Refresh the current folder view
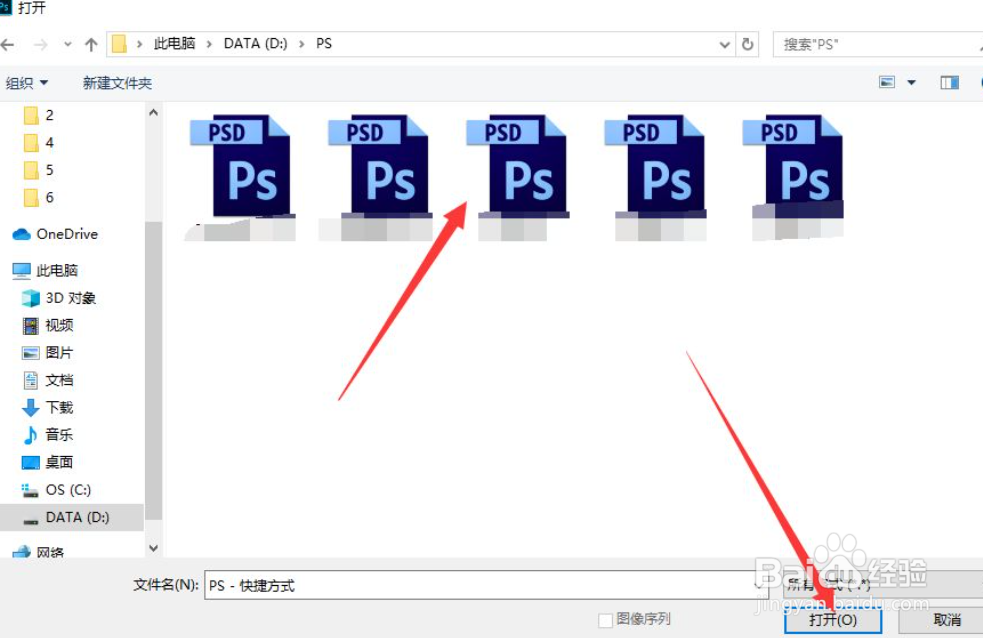 point(747,44)
